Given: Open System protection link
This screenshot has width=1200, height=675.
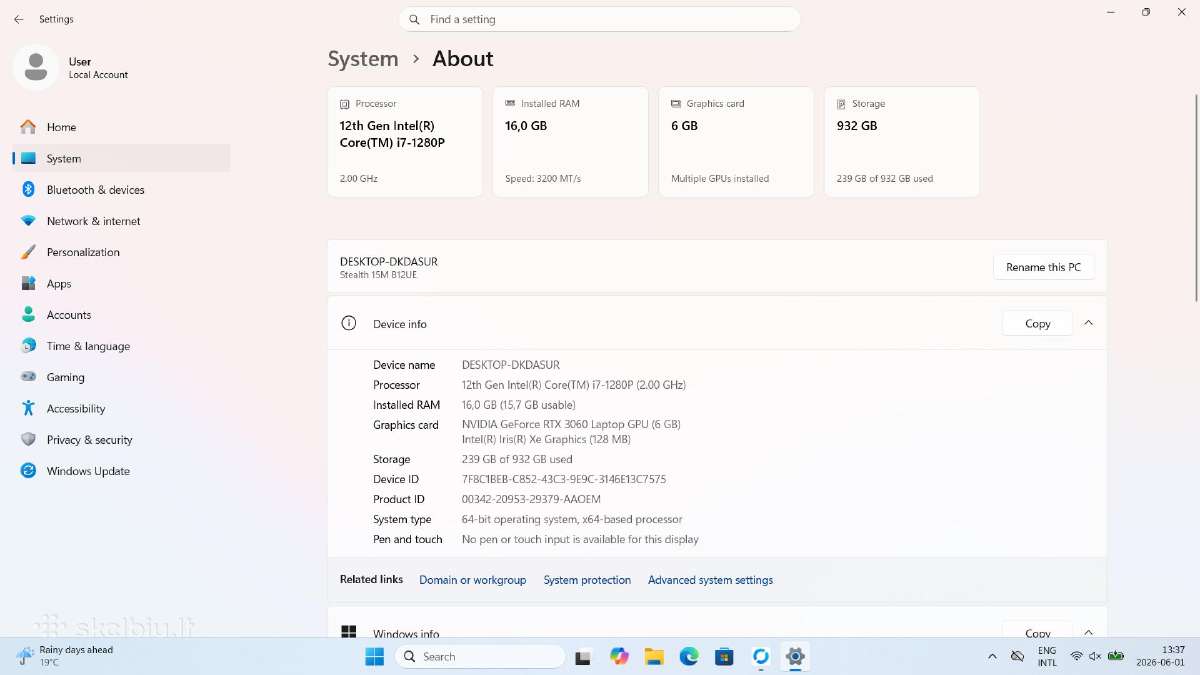Looking at the screenshot, I should coord(587,580).
